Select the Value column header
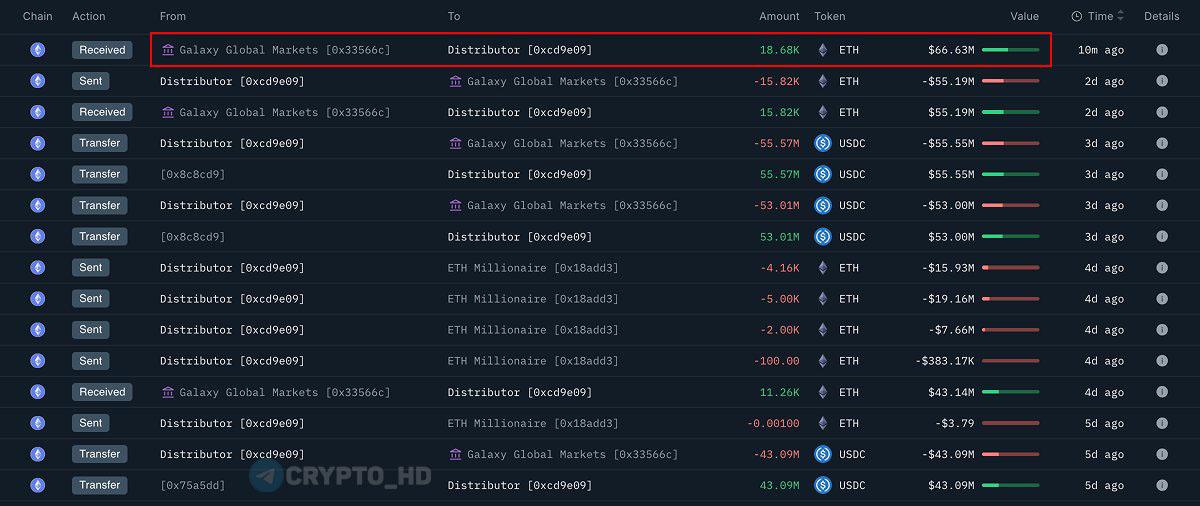 1024,16
